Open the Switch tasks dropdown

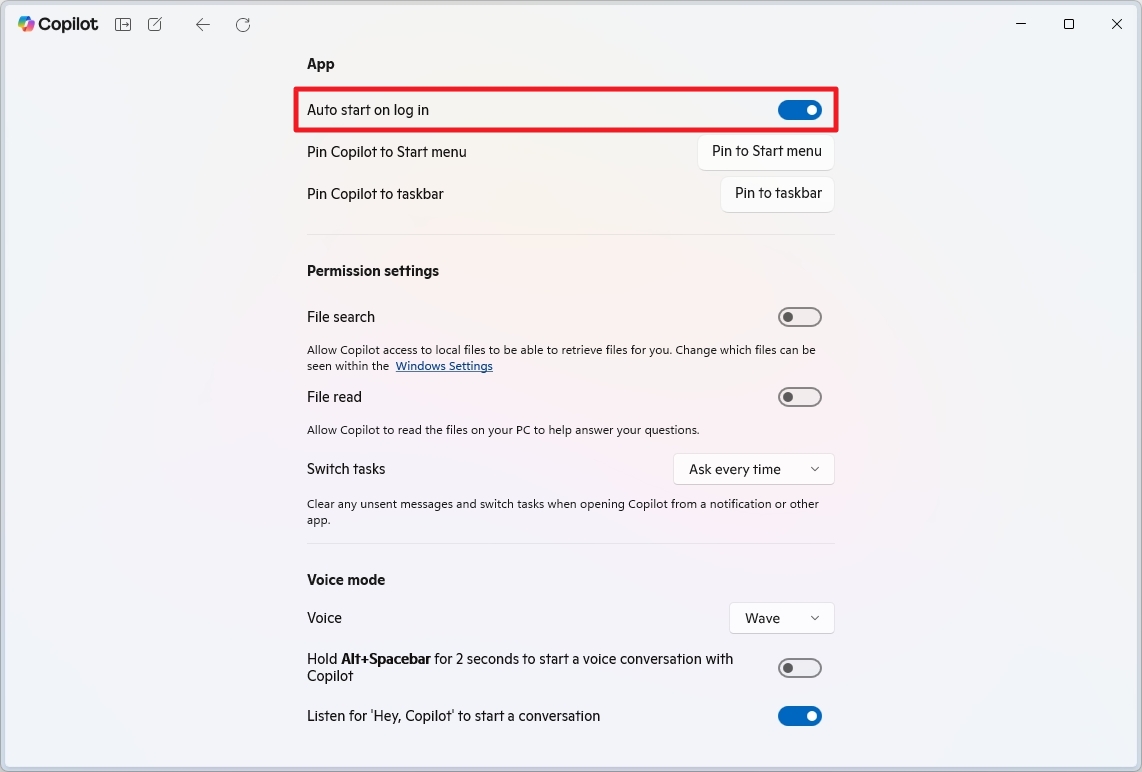(754, 469)
